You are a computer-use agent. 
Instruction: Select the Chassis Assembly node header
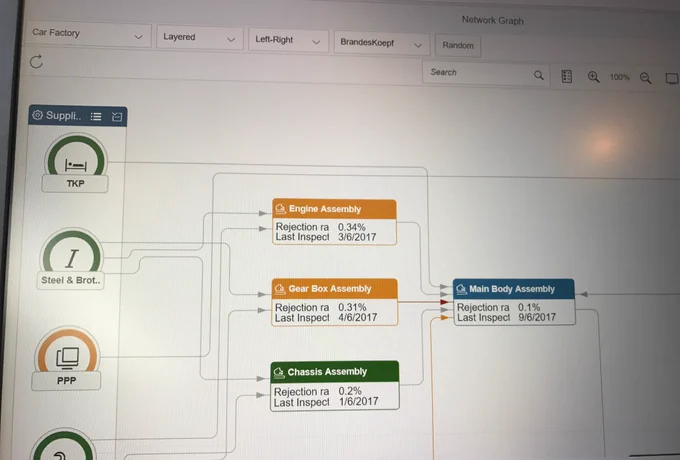pyautogui.click(x=335, y=372)
